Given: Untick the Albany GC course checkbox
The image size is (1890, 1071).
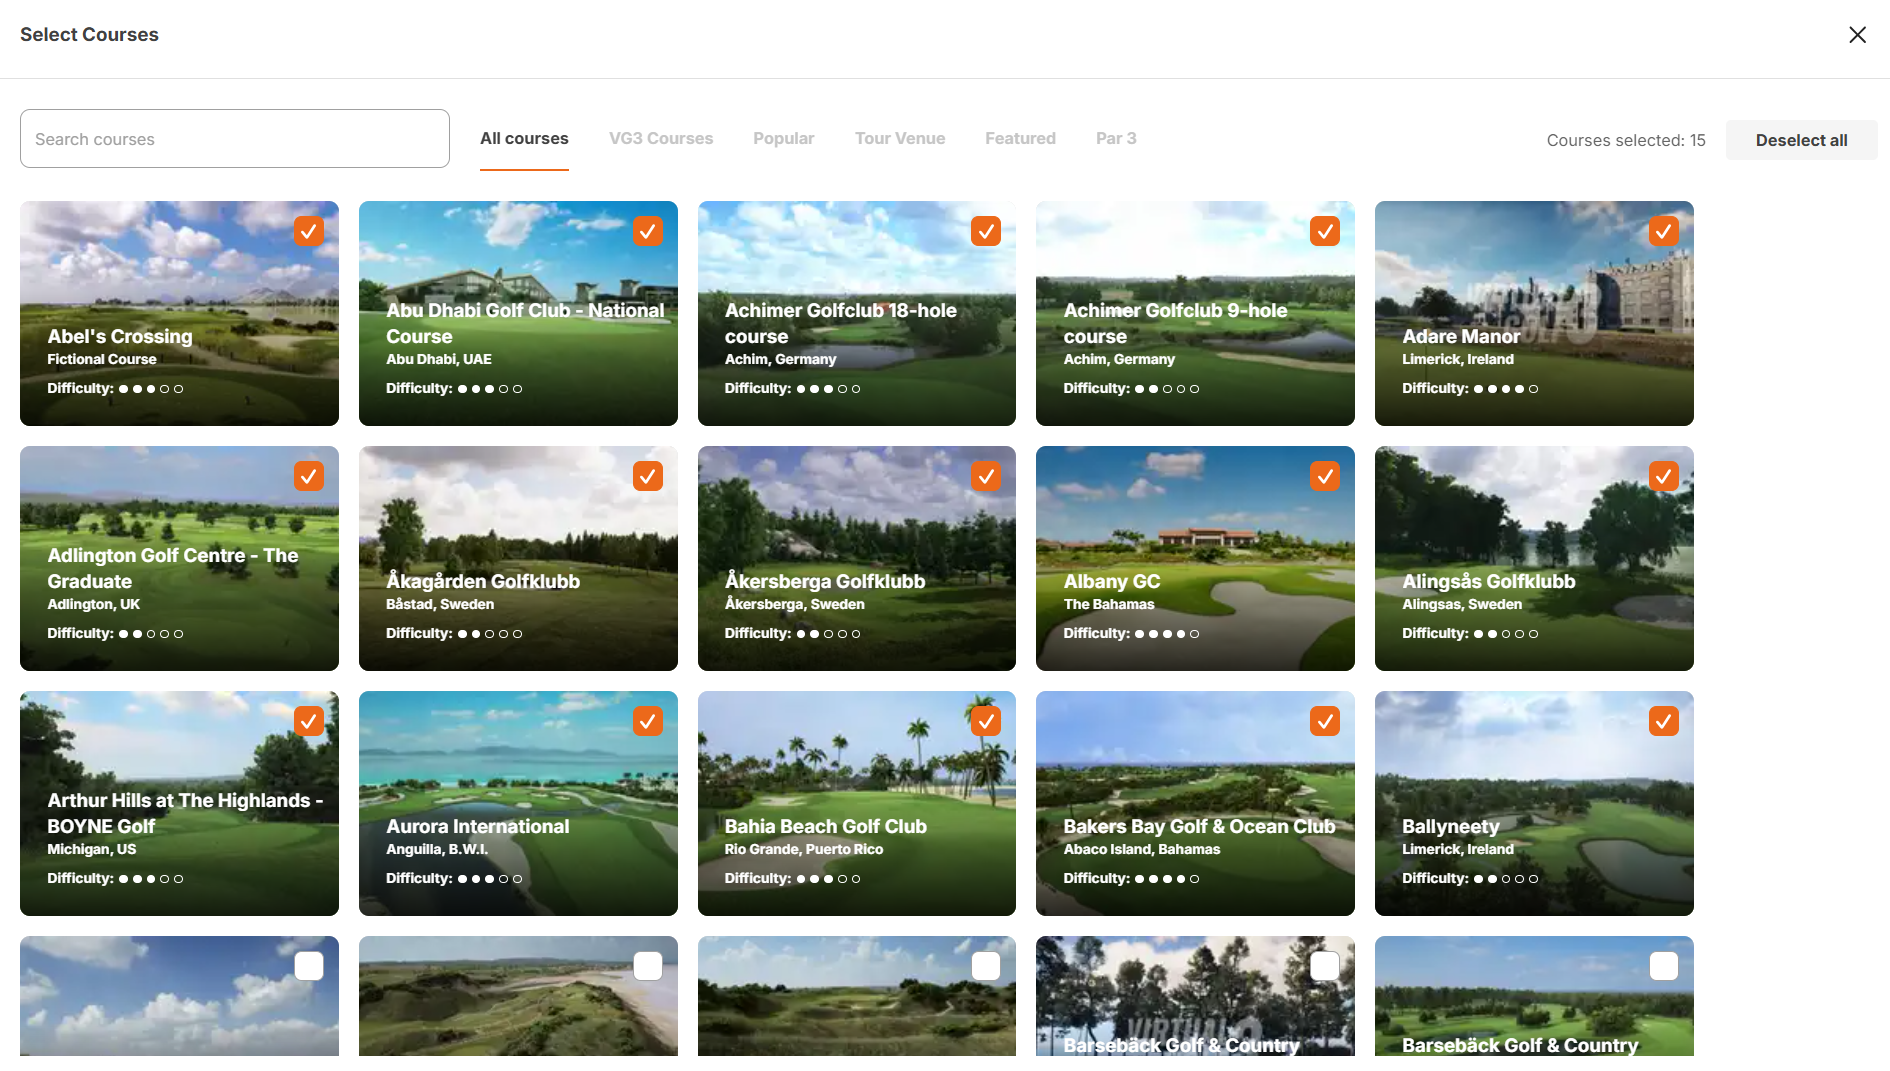Looking at the screenshot, I should pos(1325,476).
